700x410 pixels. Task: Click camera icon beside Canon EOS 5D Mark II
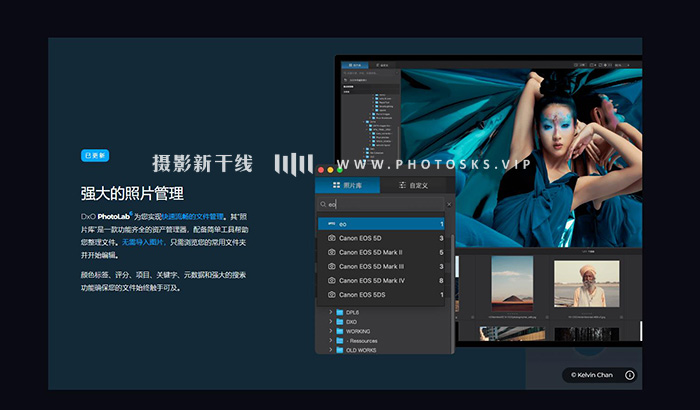[332, 252]
